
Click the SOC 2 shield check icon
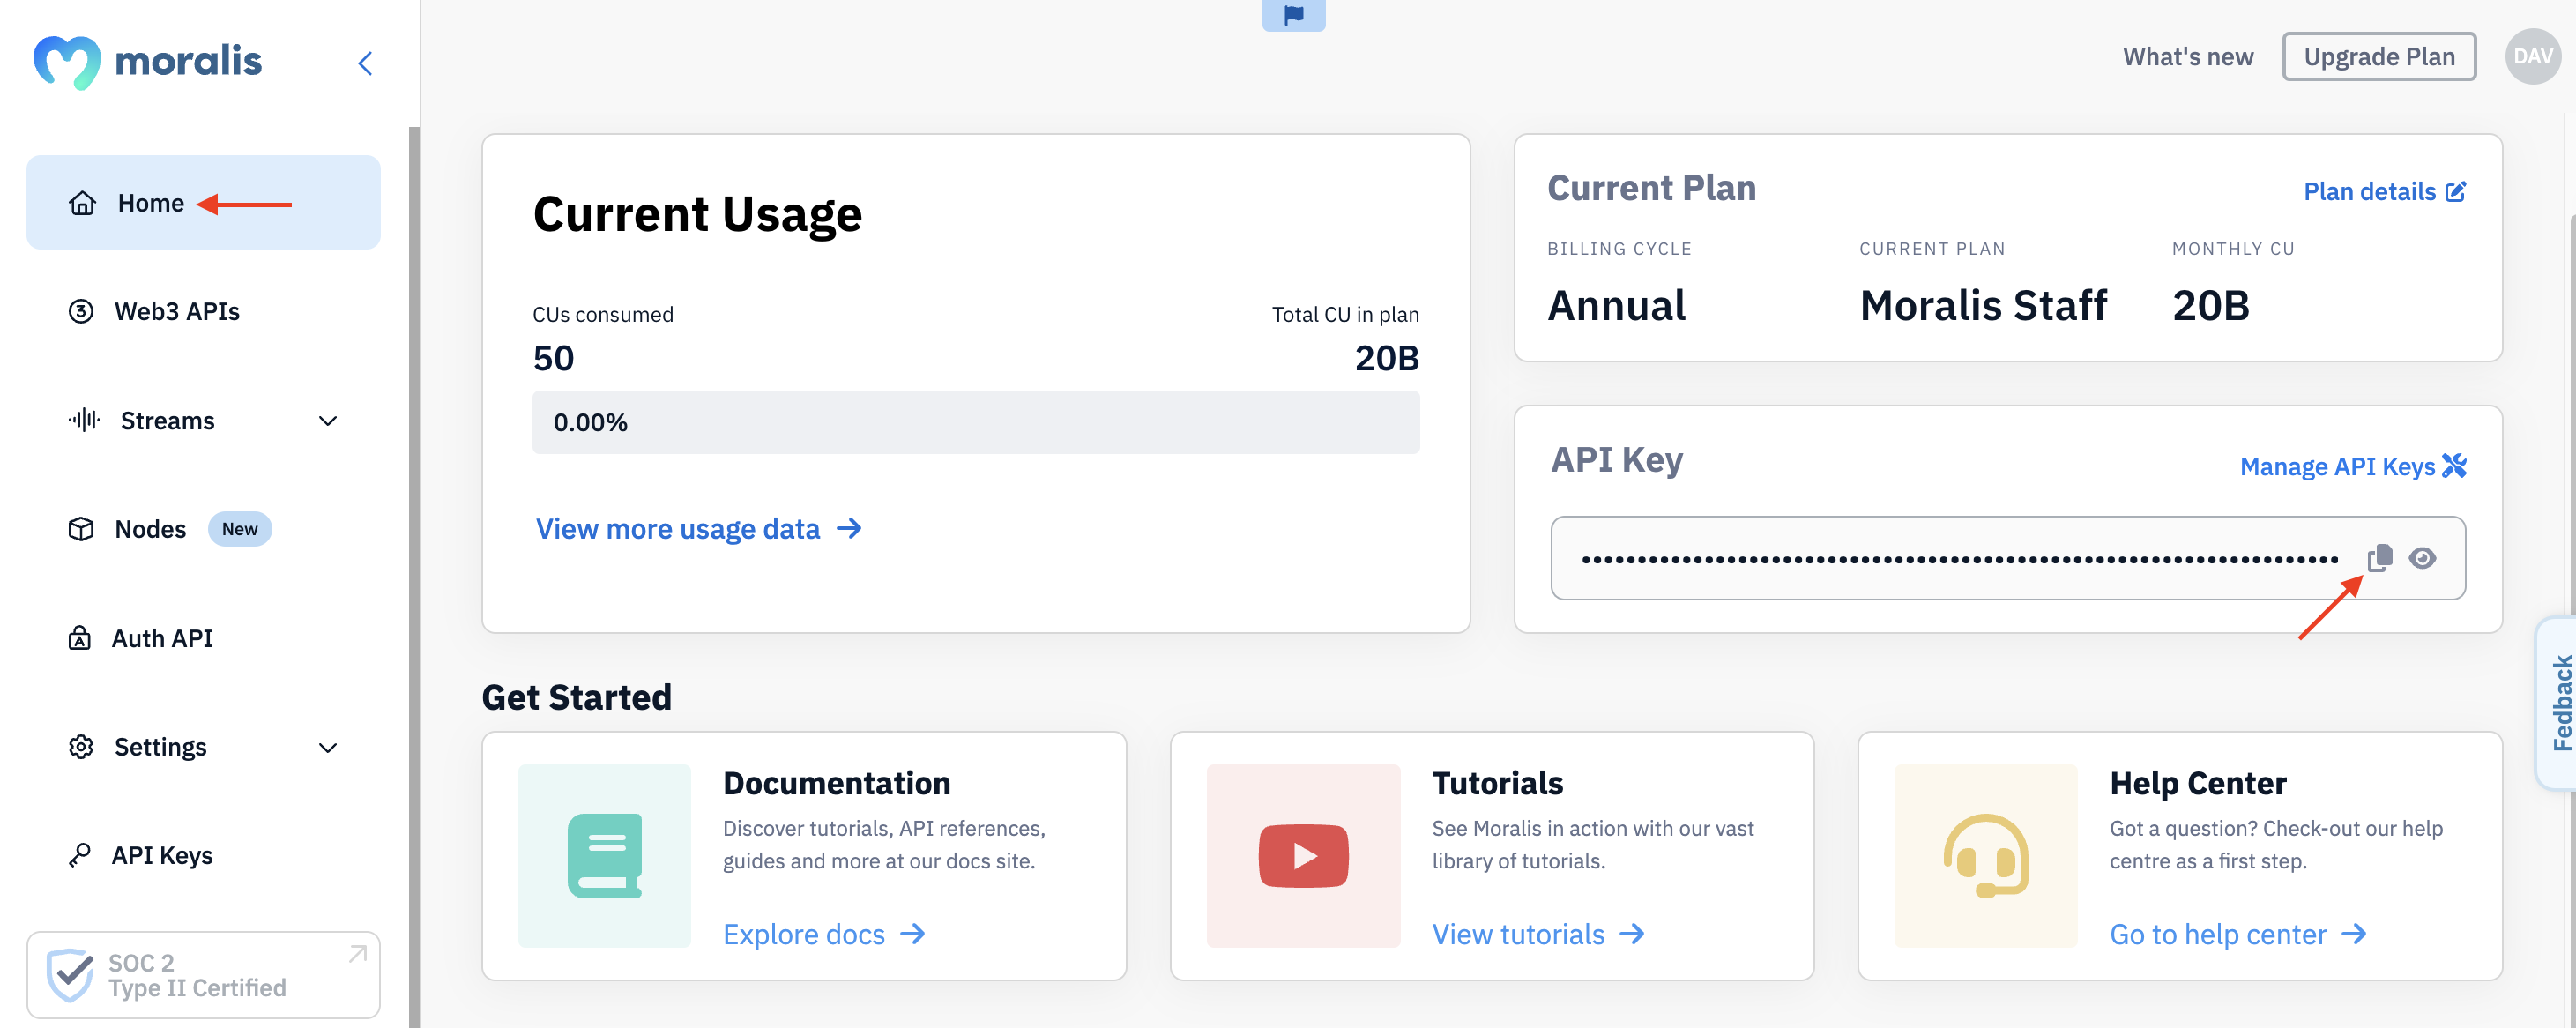70,974
